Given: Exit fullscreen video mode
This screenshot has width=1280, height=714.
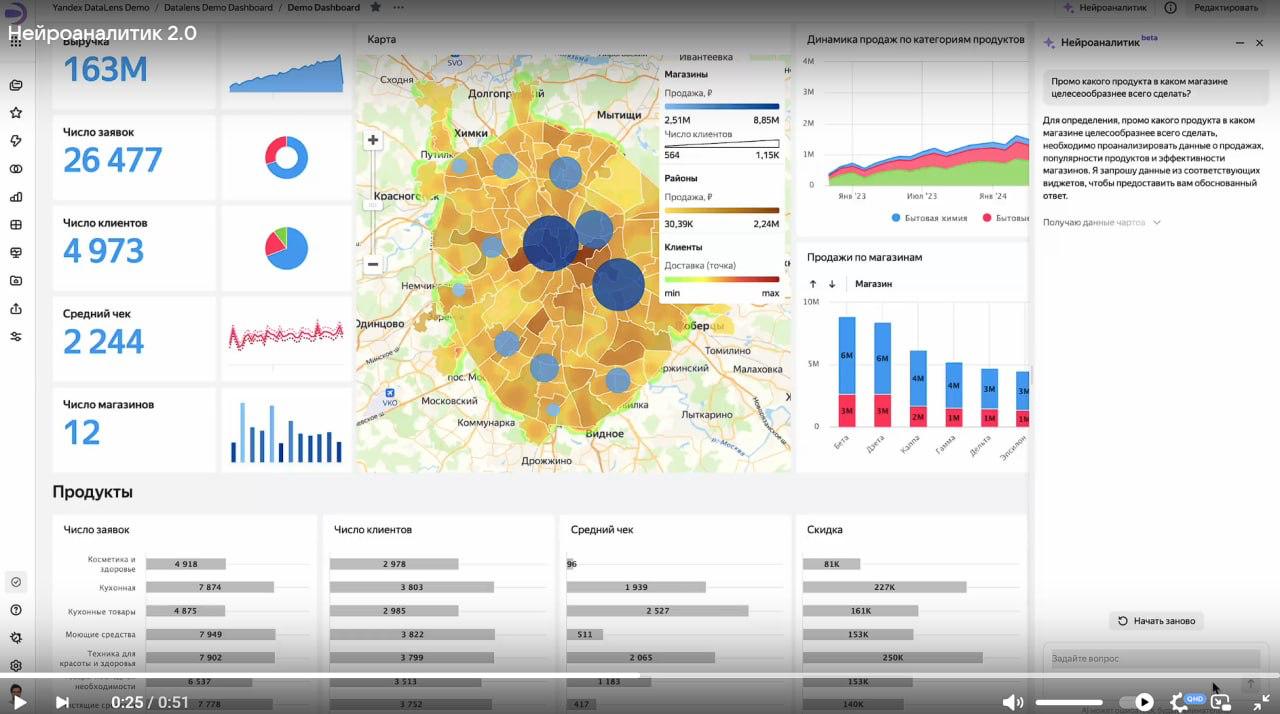Looking at the screenshot, I should [x=1261, y=702].
